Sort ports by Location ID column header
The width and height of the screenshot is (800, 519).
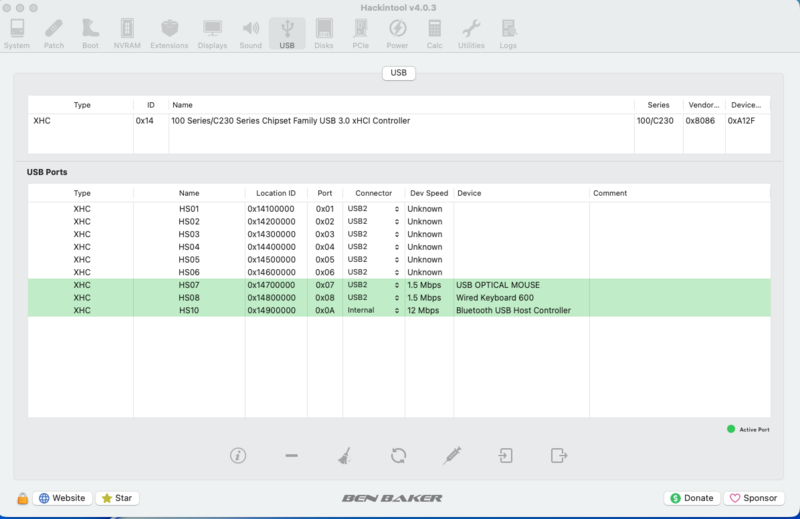pos(275,192)
